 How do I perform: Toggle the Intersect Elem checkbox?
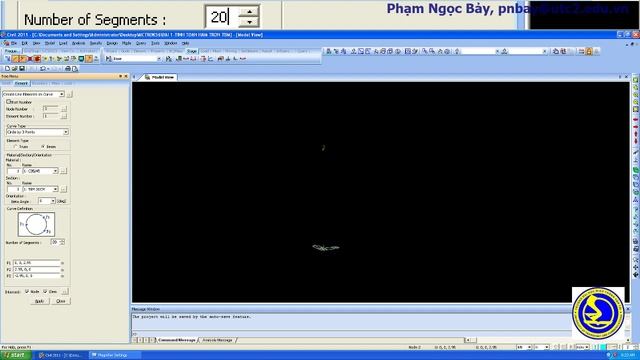(45, 291)
